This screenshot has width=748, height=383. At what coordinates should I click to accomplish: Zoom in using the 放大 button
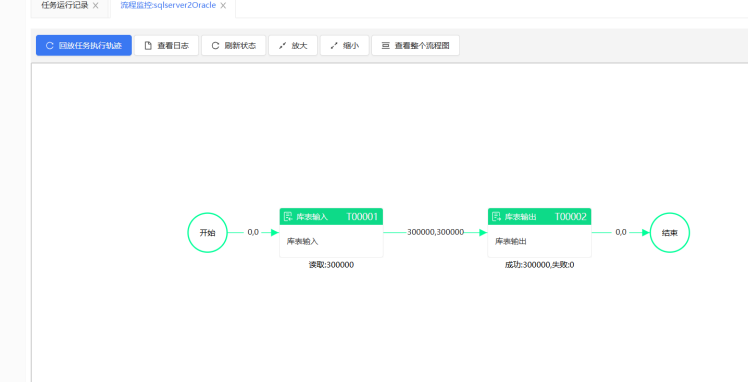[x=293, y=45]
